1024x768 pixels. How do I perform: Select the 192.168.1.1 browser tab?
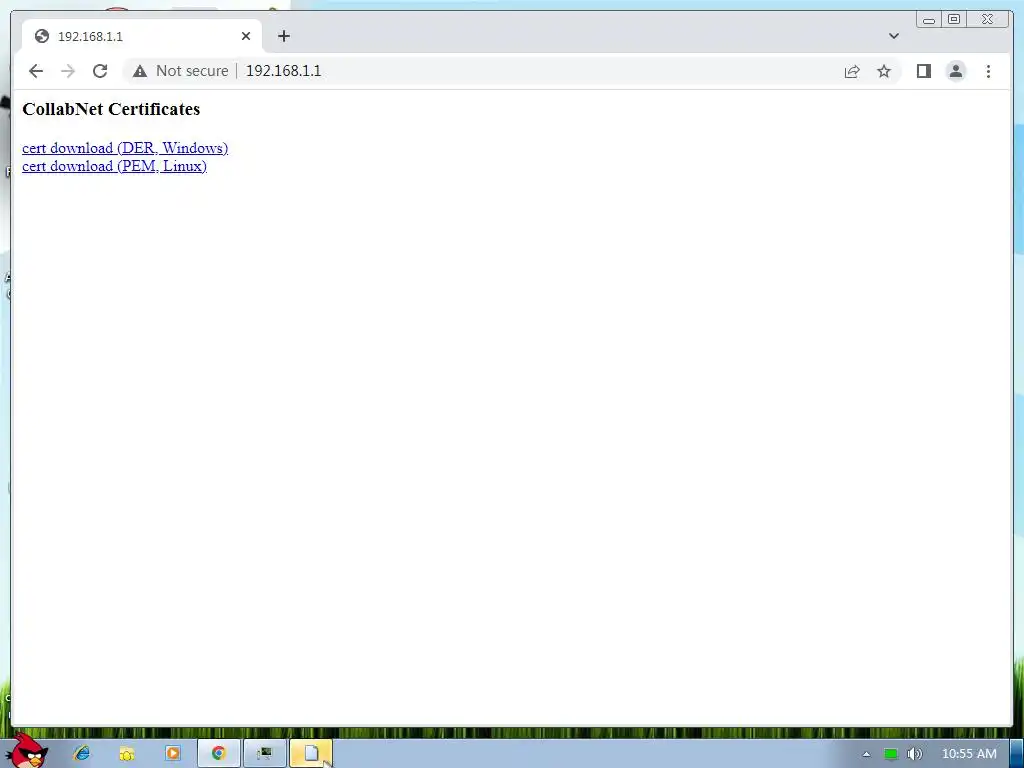[142, 36]
